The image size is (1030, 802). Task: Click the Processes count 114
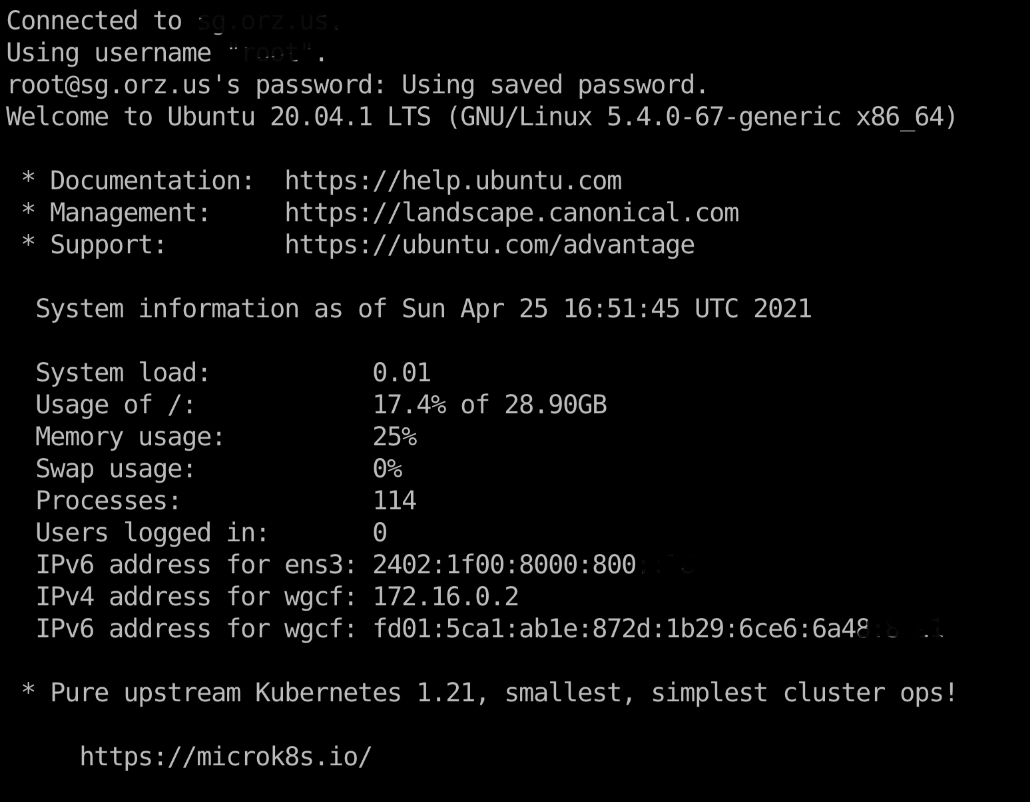(394, 501)
